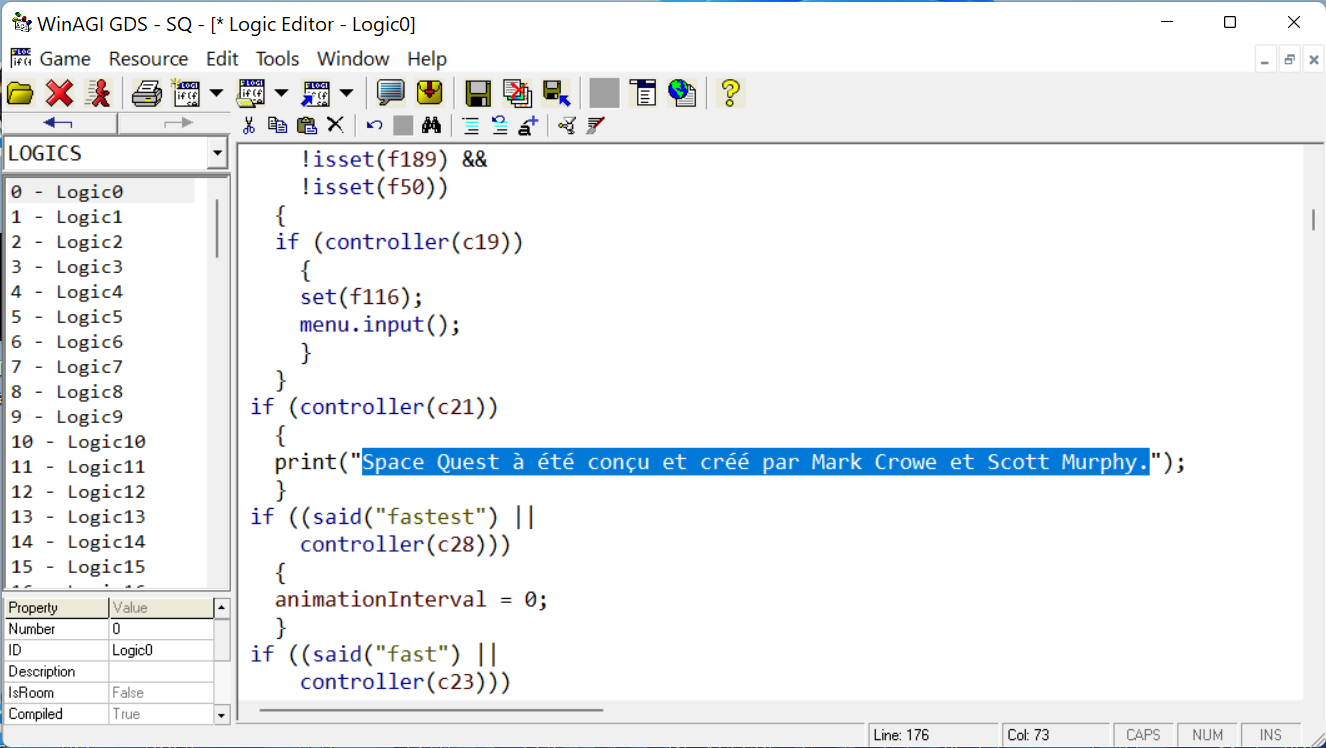Open the Game menu

click(x=65, y=59)
